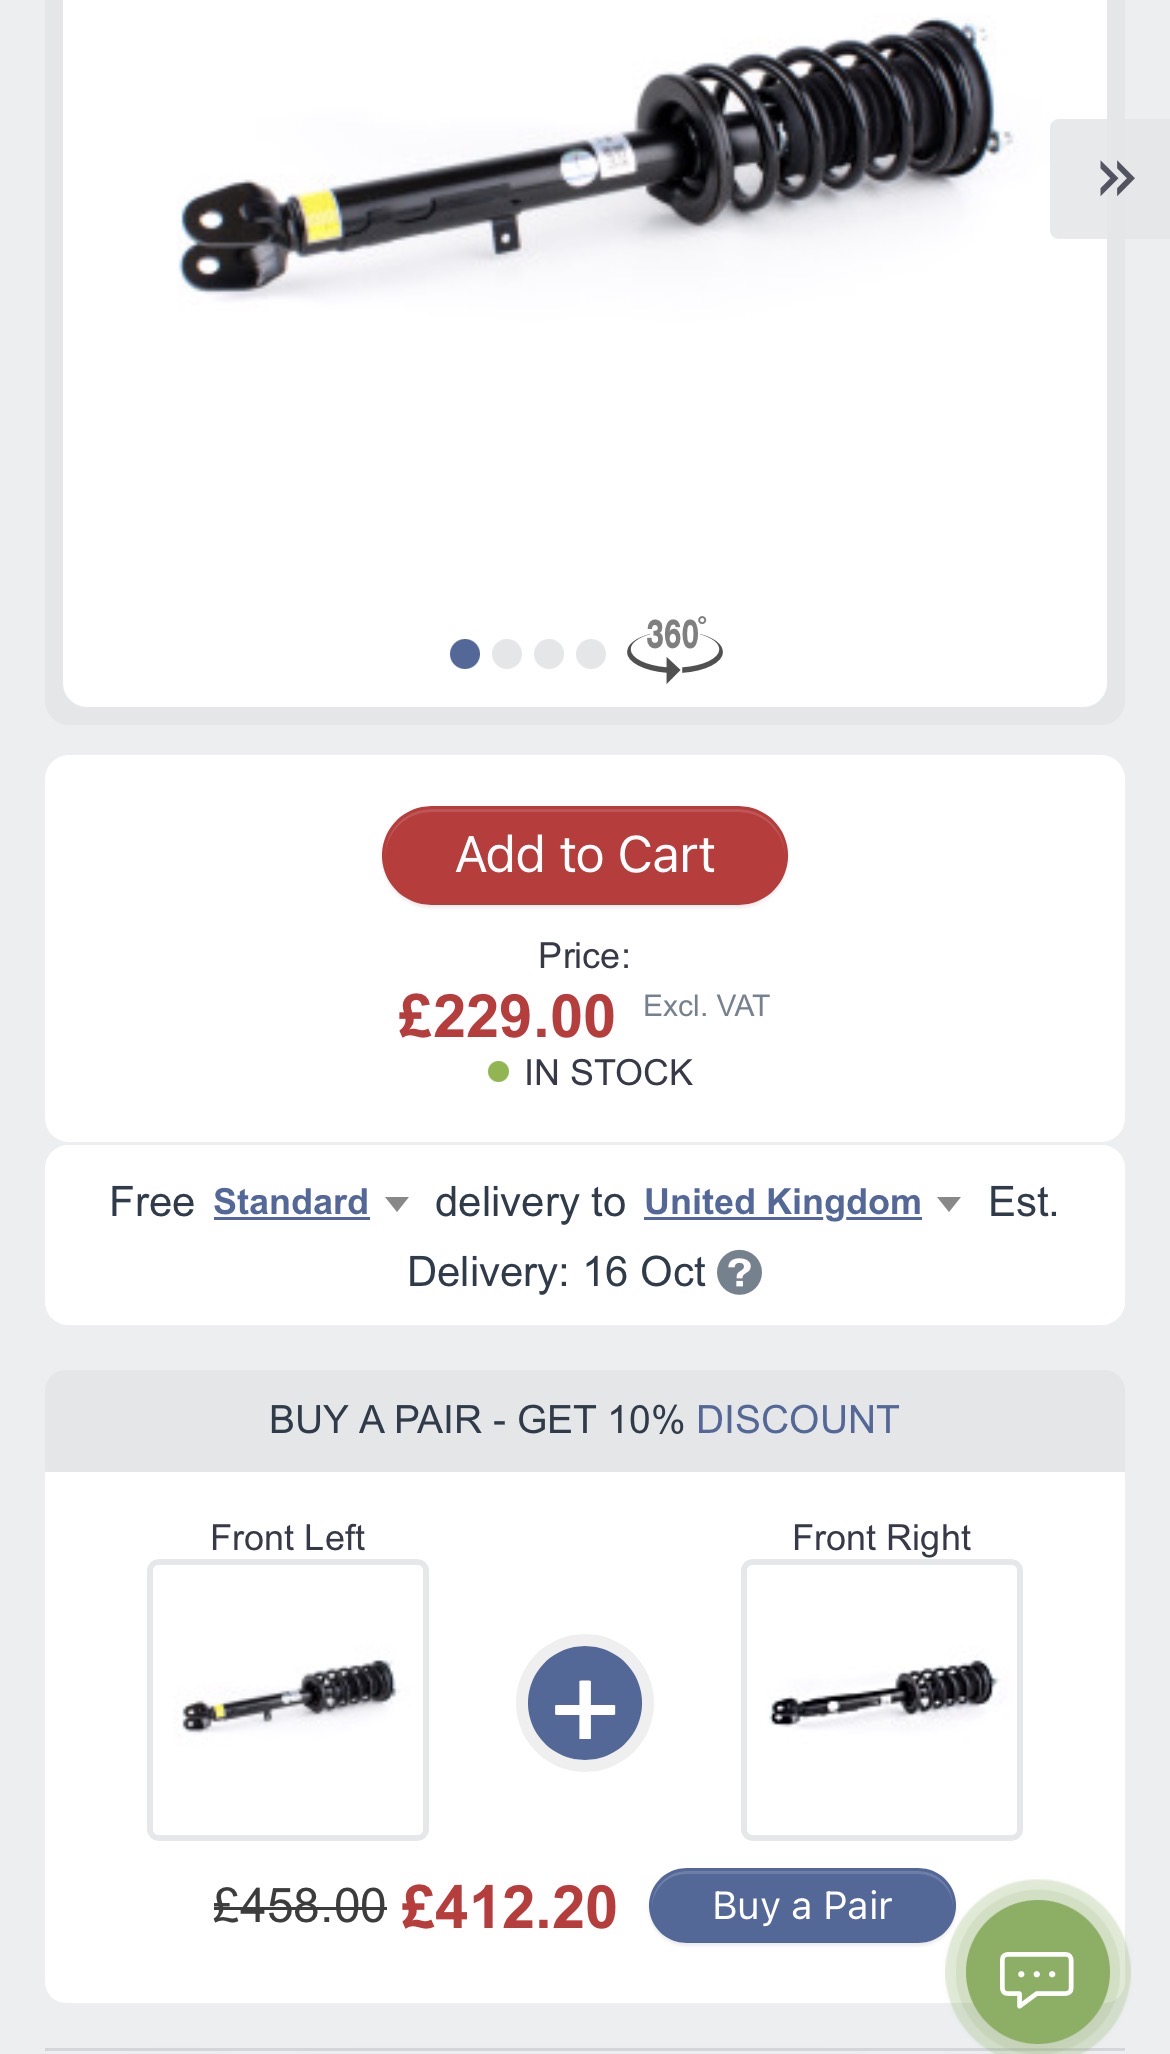Expand the United Kingdom country dropdown arrow

point(949,1204)
